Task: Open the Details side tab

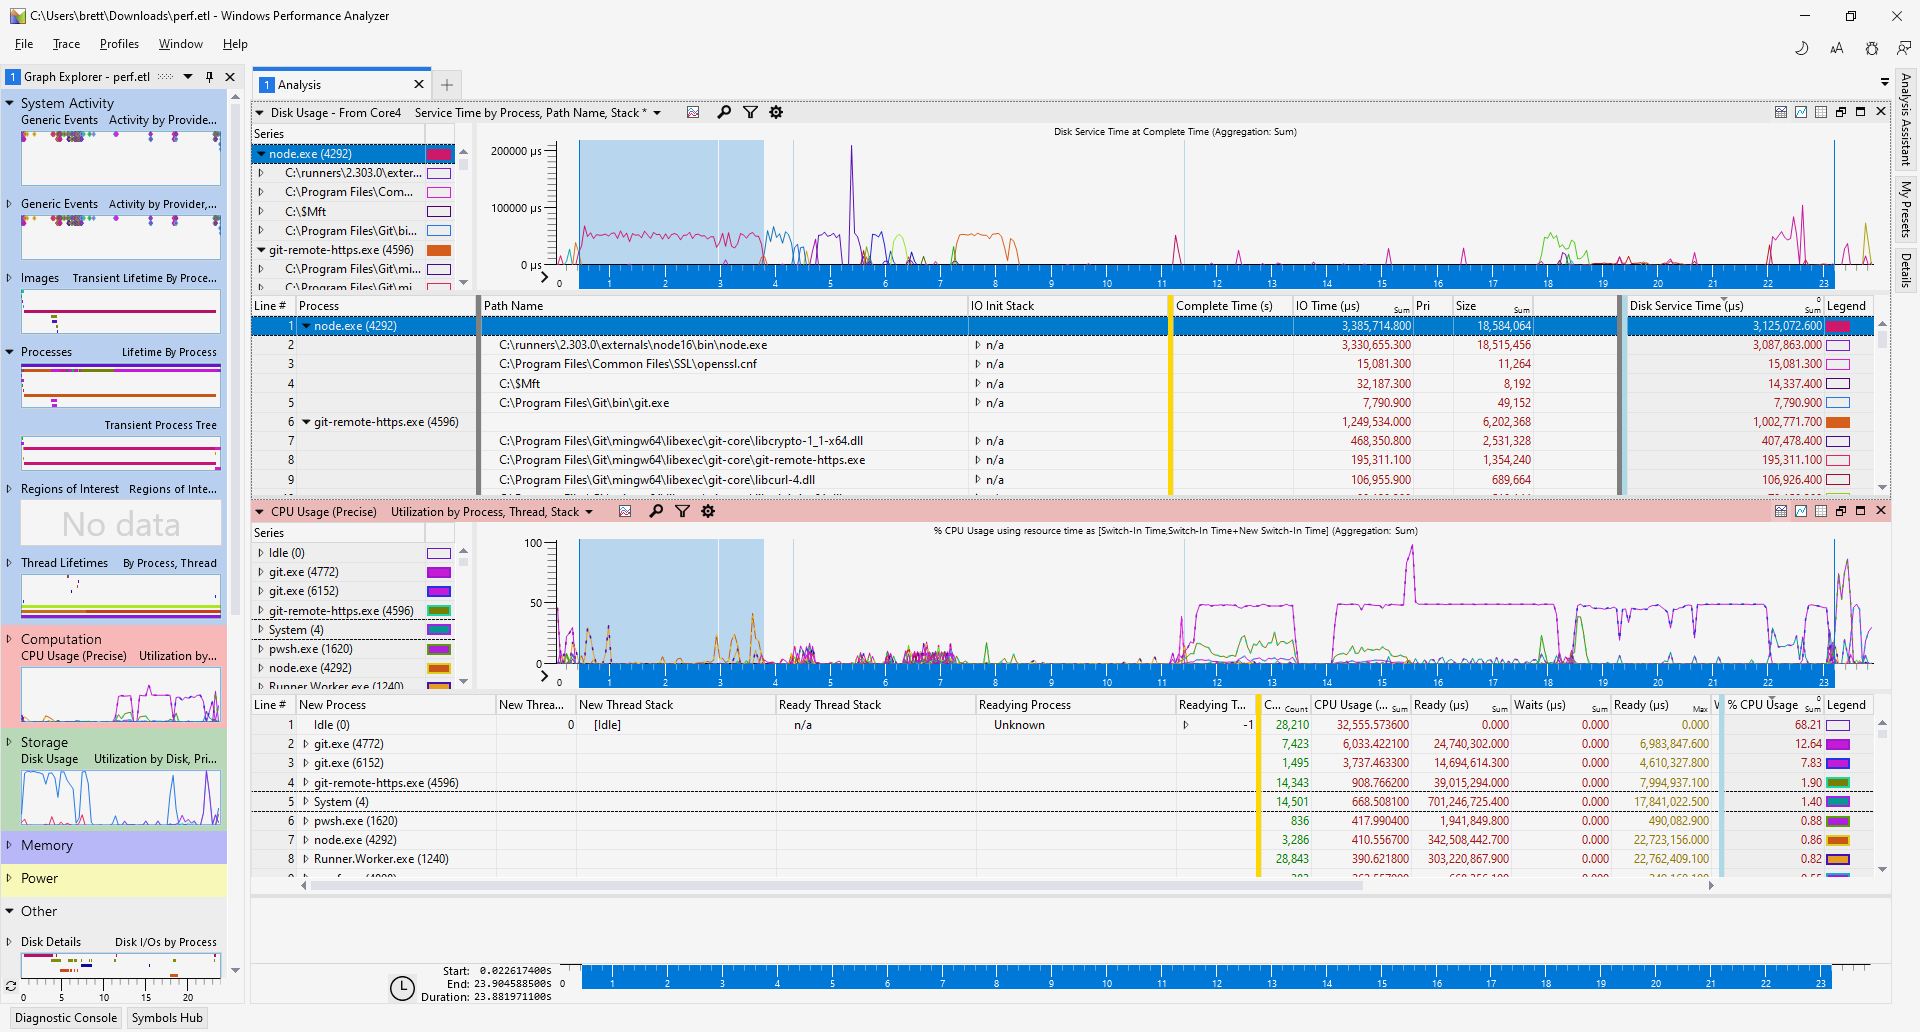Action: point(1905,270)
